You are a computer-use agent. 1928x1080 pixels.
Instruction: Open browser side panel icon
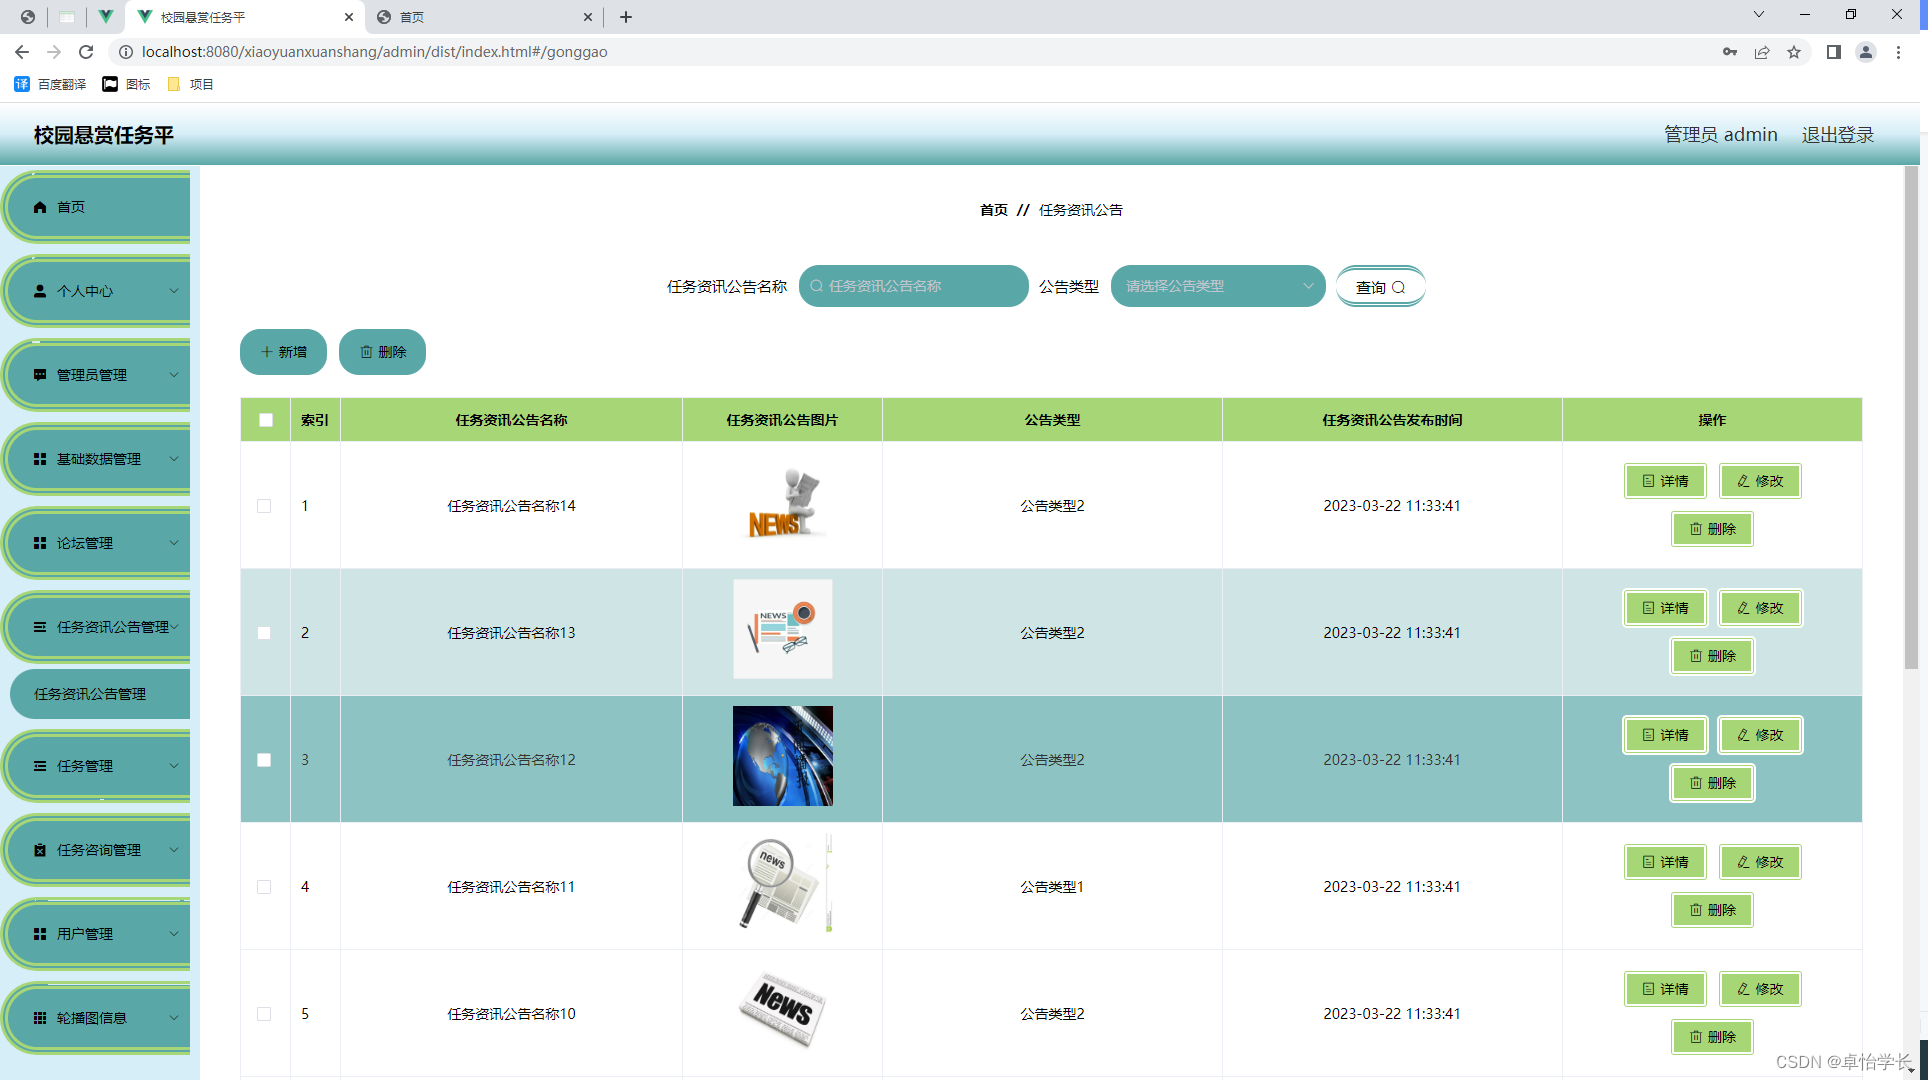click(x=1833, y=52)
